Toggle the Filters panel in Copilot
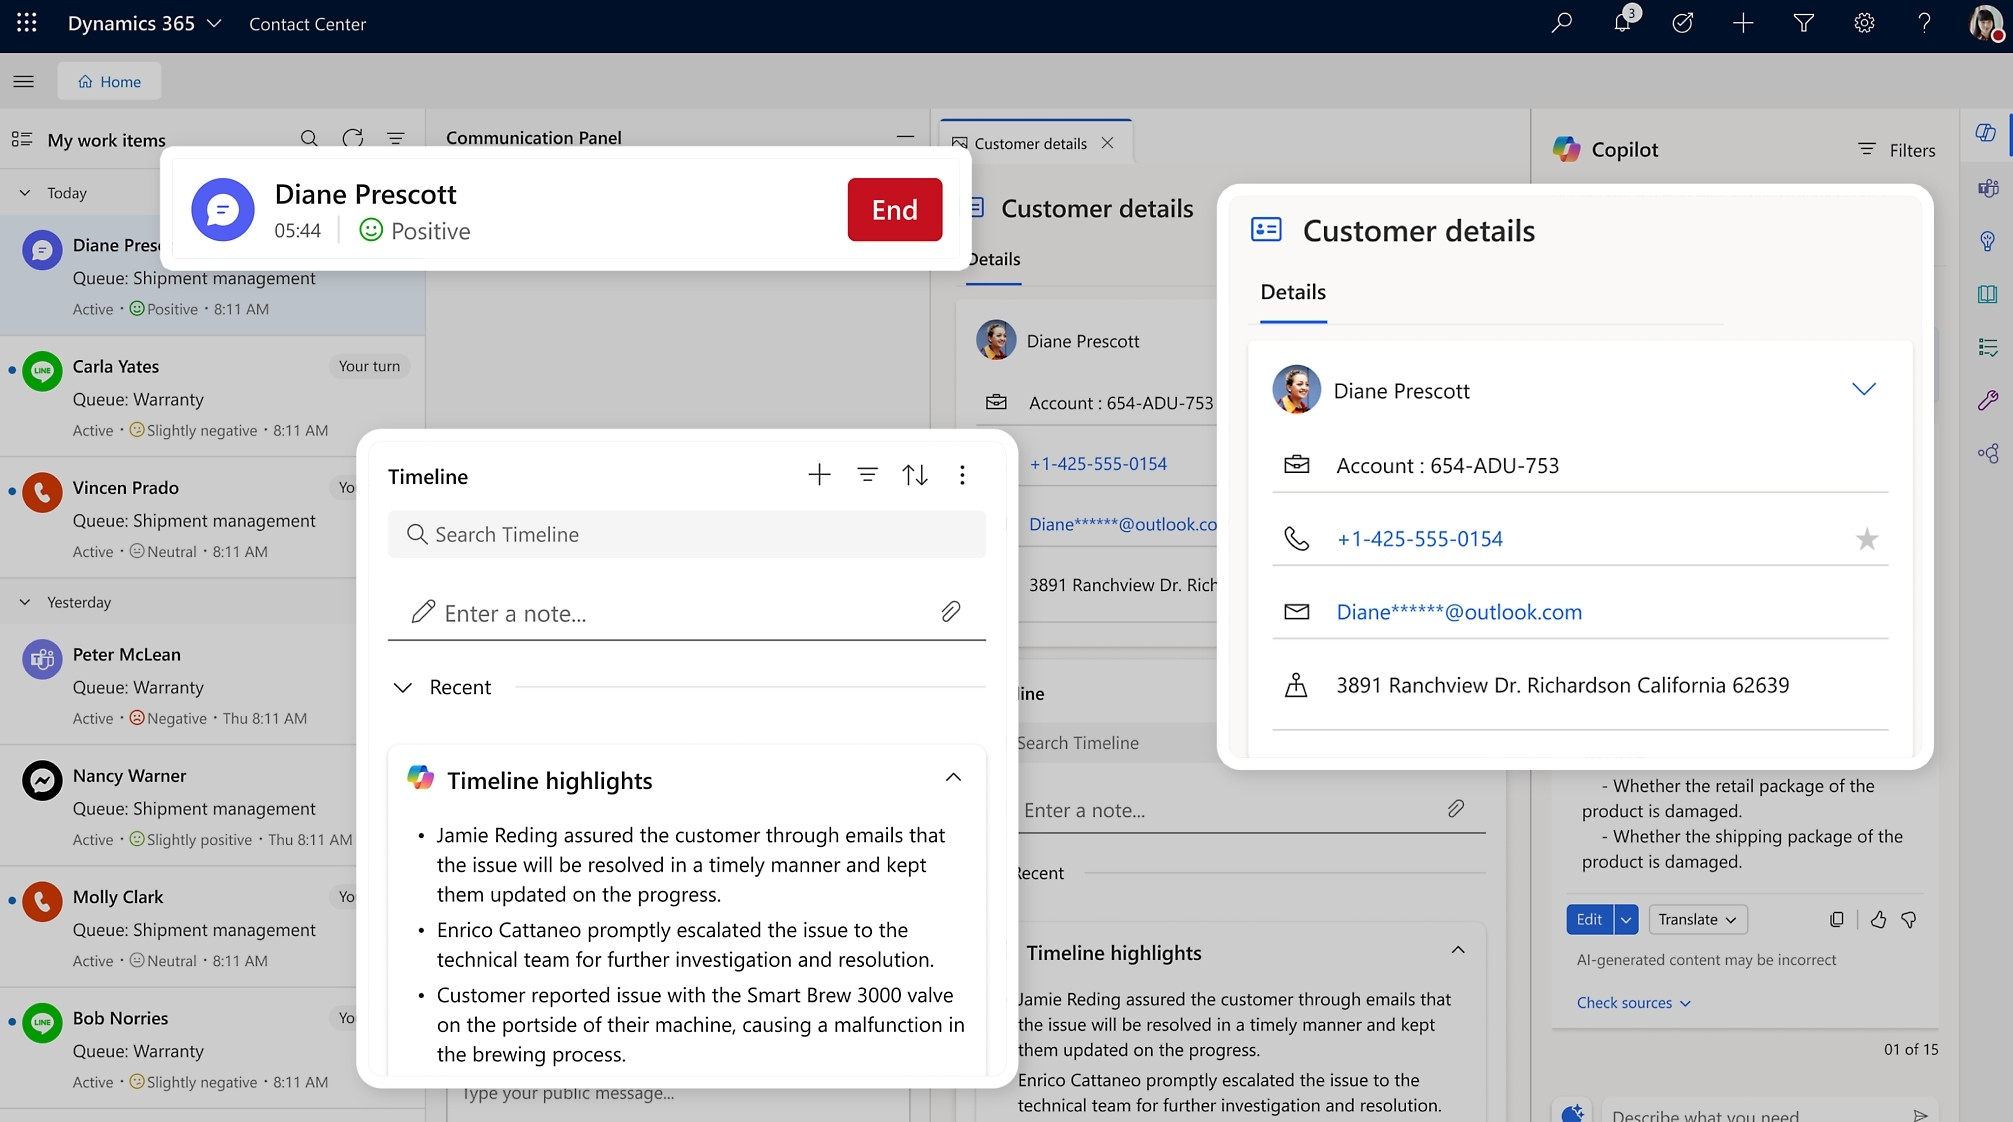Viewport: 2013px width, 1122px height. click(1898, 148)
